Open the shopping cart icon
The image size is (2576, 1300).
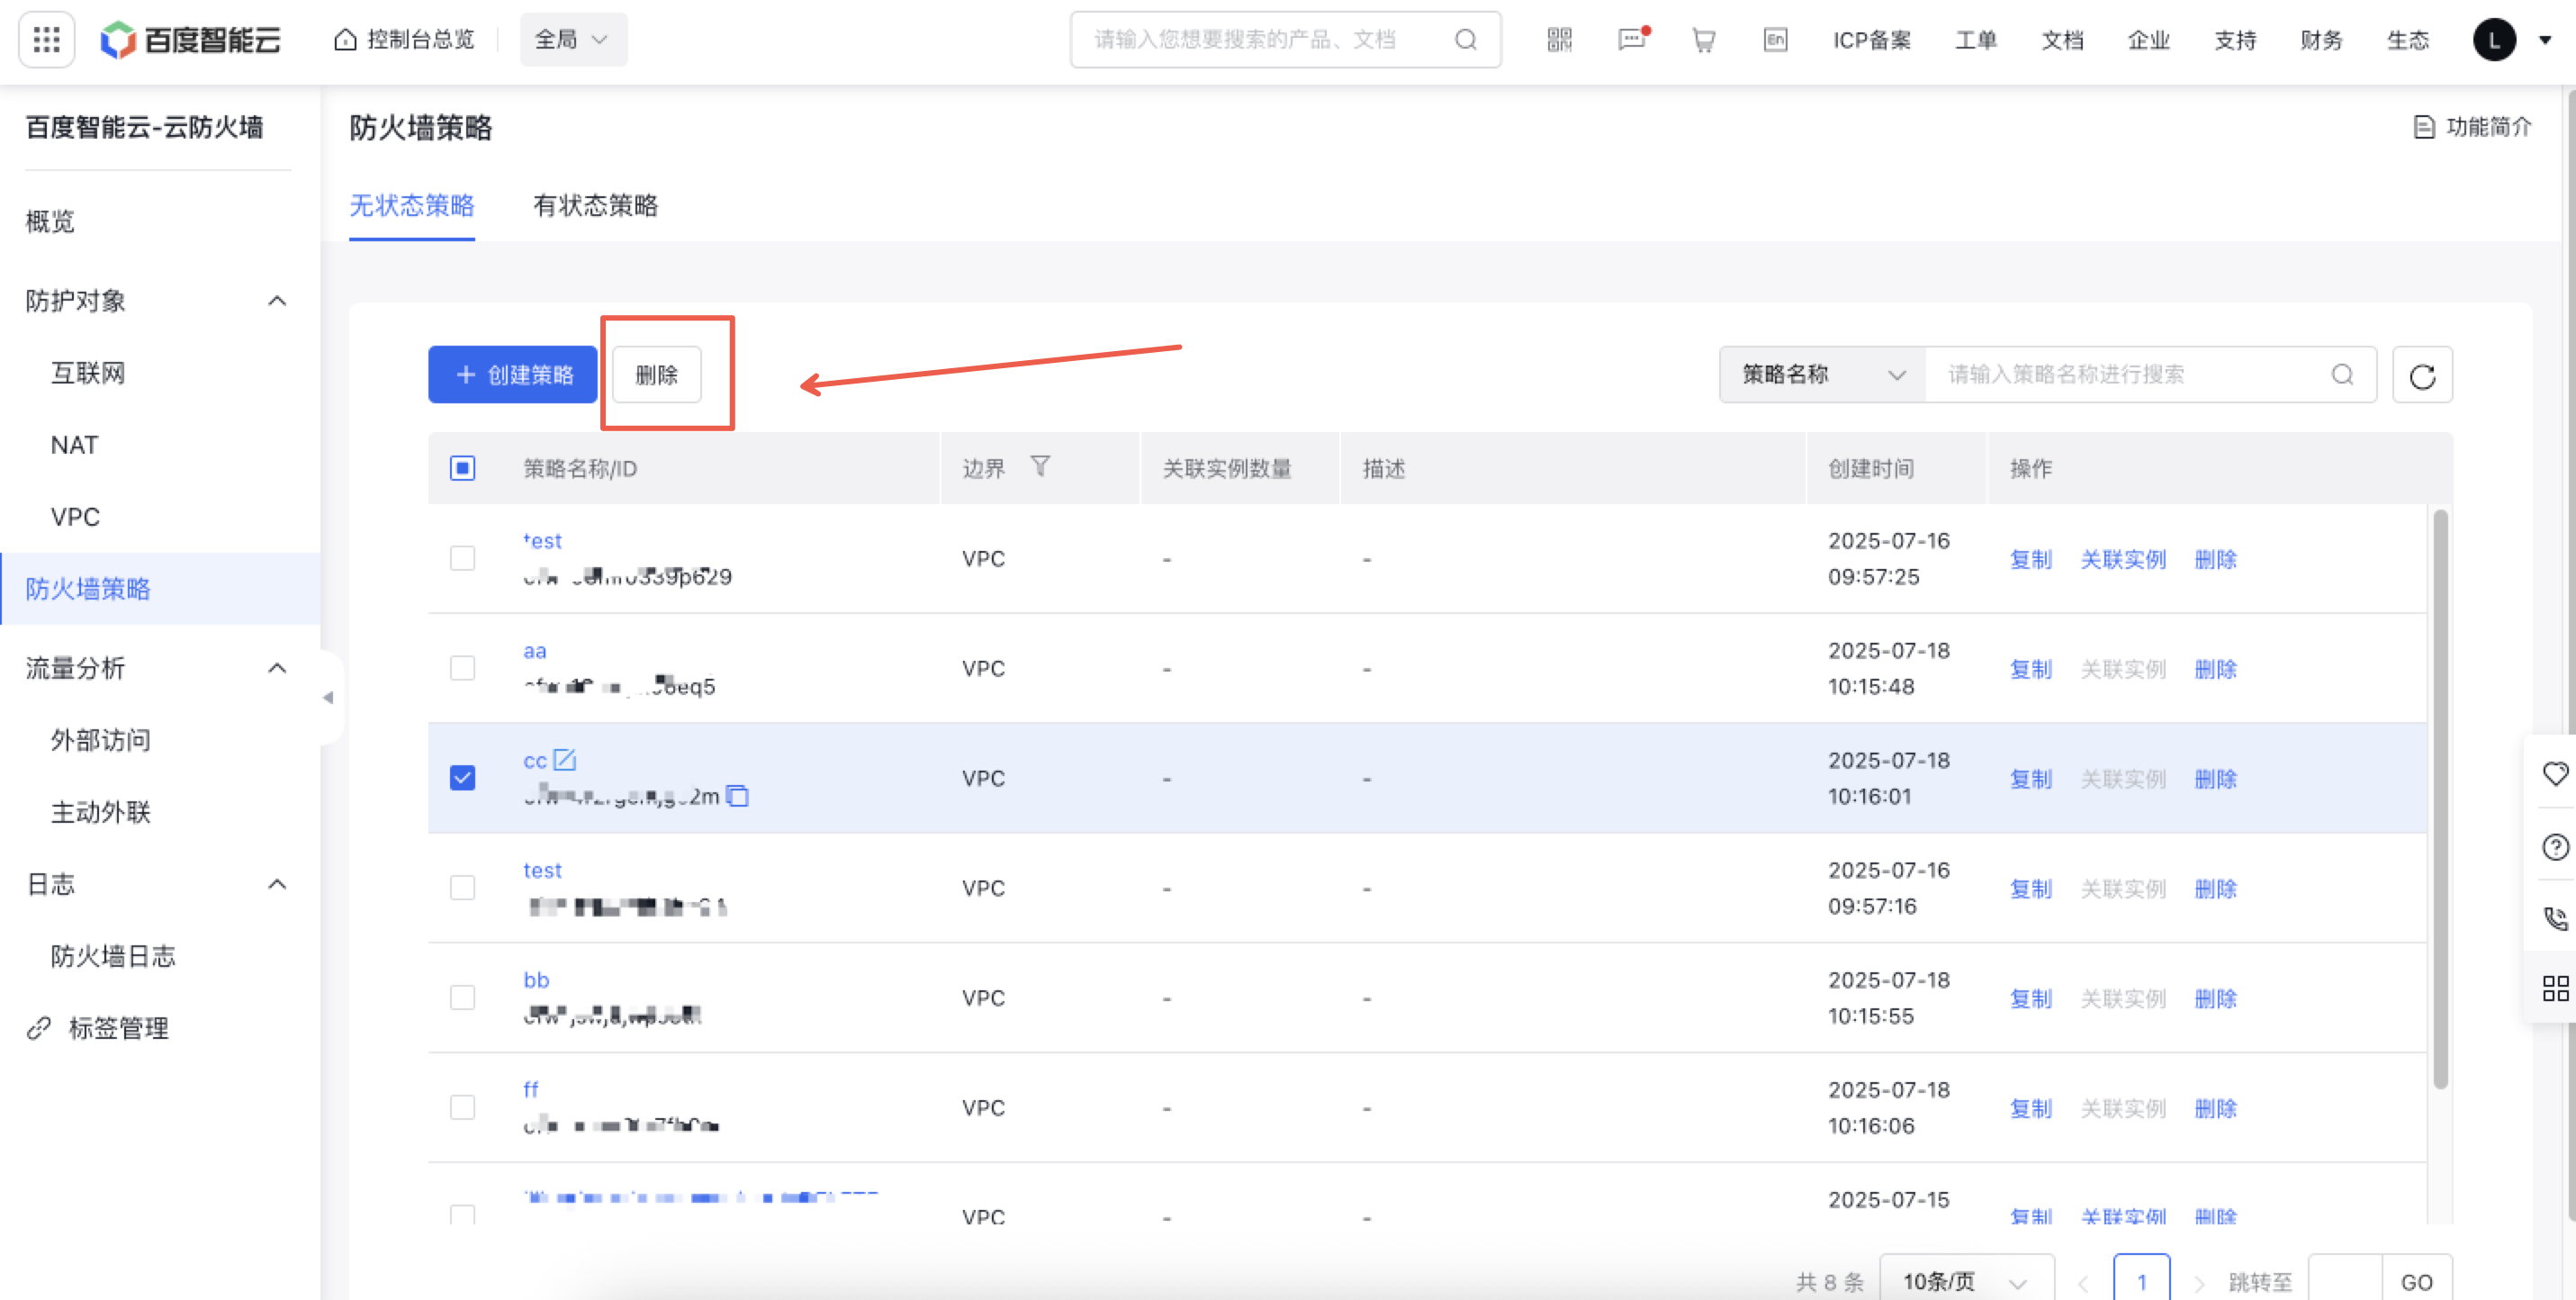tap(1703, 40)
